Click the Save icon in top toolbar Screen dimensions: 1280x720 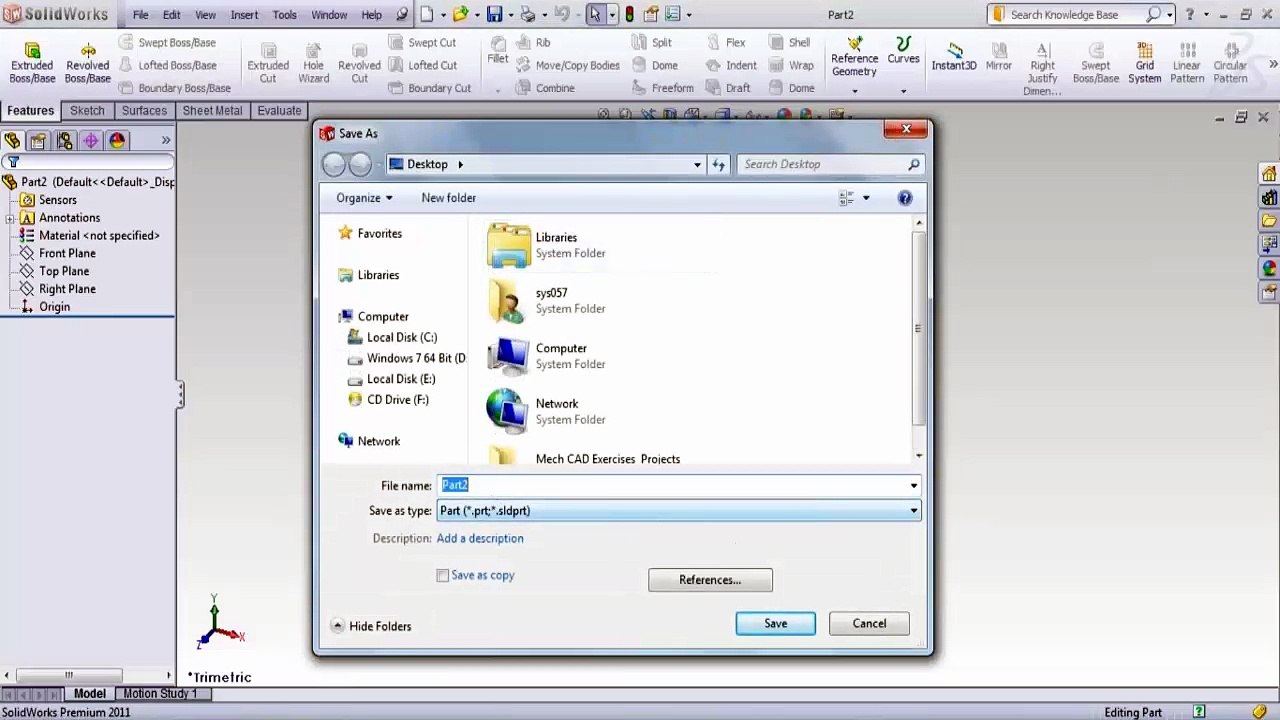(494, 15)
